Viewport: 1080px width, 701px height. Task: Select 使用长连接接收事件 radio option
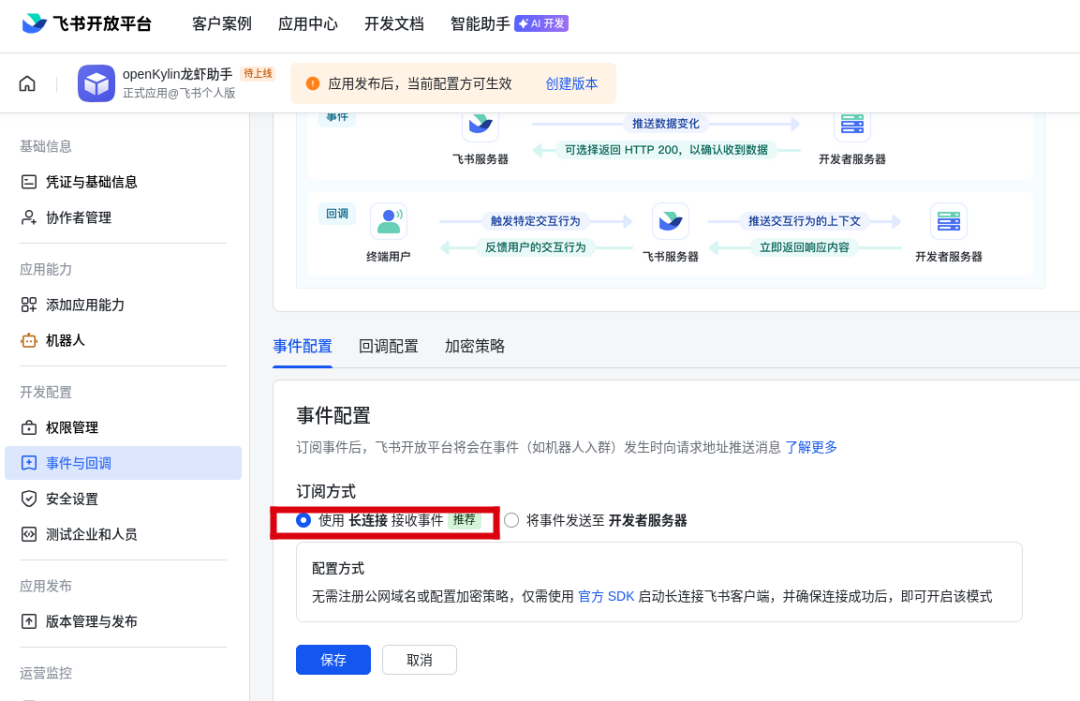304,520
